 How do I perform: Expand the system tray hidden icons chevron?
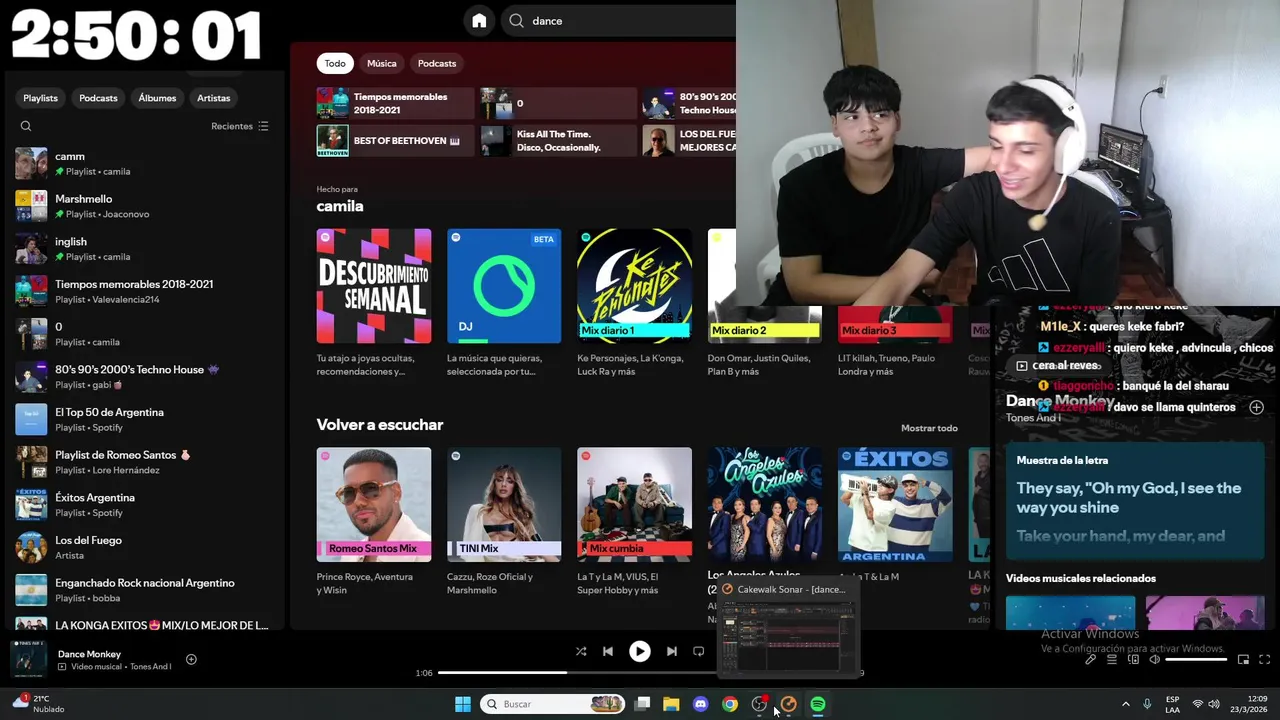pos(1125,704)
